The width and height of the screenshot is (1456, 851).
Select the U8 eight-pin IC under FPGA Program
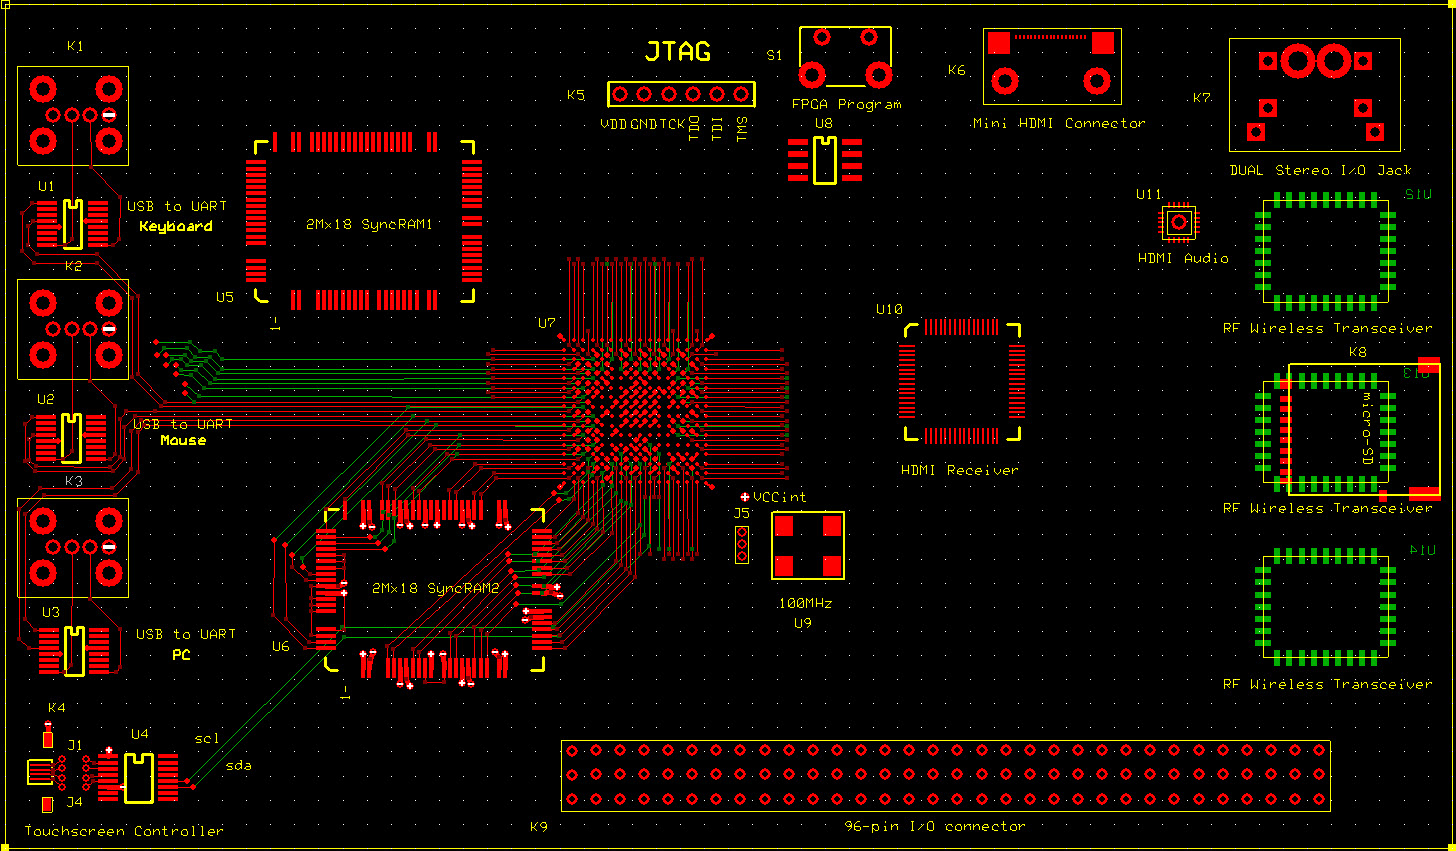pyautogui.click(x=824, y=160)
